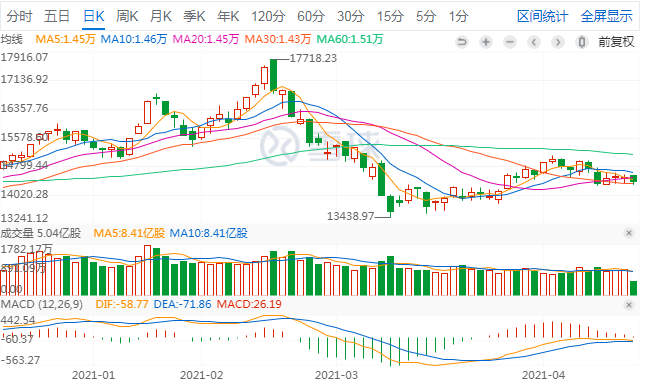Click the MA60:1.51万 indicator label
Viewport: 648px width, 392px height.
[x=350, y=39]
